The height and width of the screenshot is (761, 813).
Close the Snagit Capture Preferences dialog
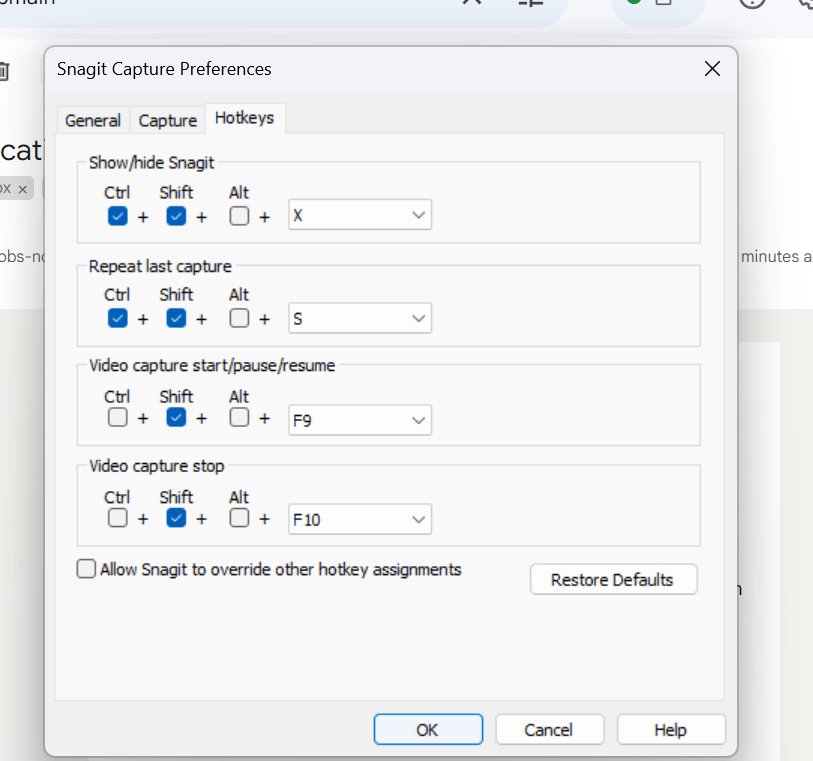712,68
